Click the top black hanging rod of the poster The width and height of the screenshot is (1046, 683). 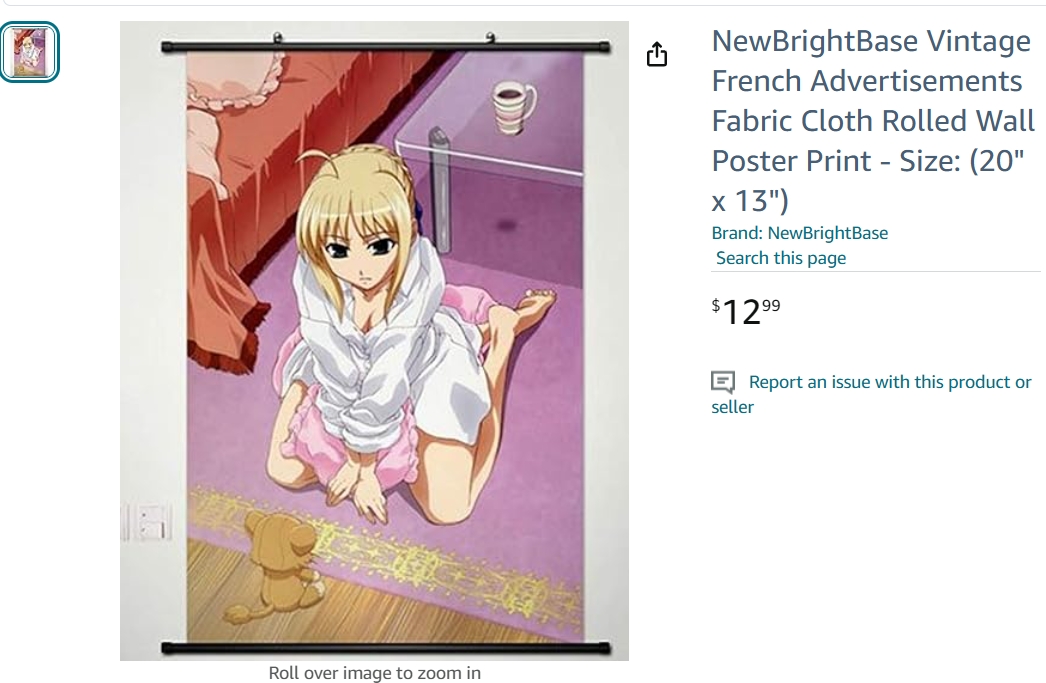tap(385, 46)
